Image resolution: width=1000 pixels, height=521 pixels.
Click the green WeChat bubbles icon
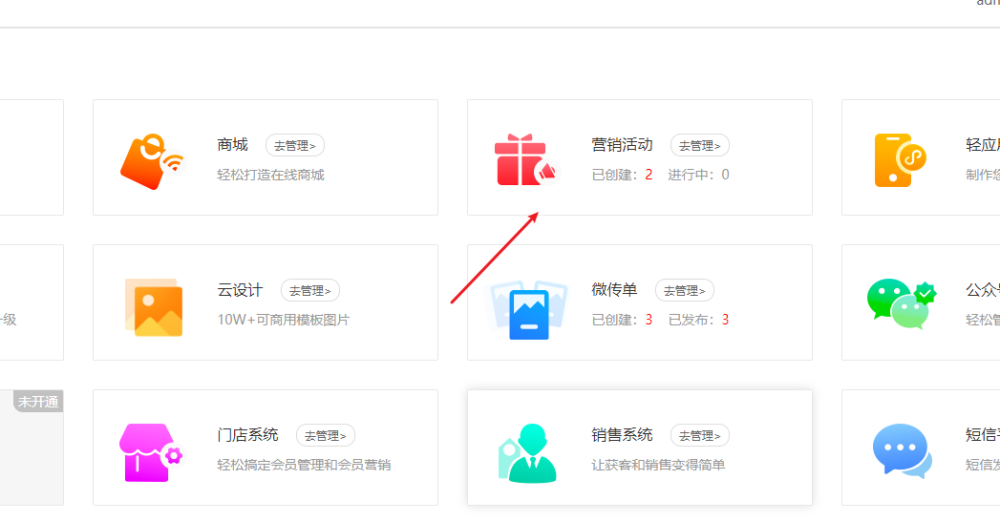coord(901,304)
